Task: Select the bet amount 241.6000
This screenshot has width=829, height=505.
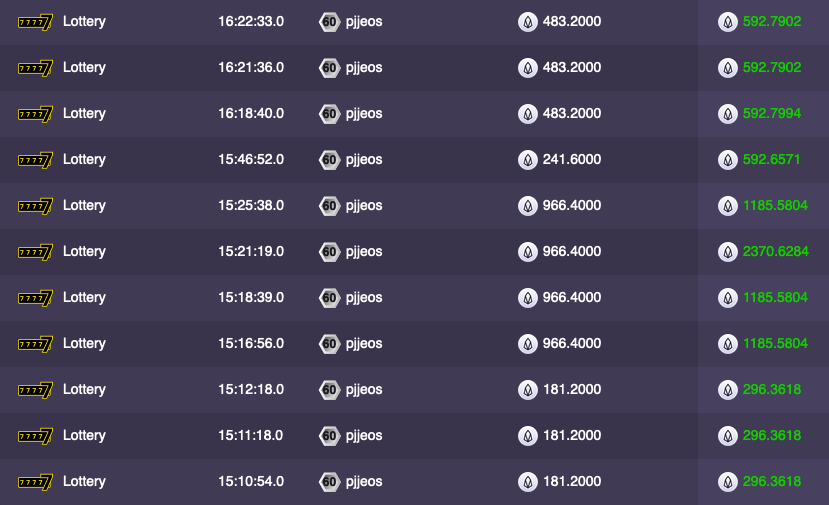Action: pos(572,160)
